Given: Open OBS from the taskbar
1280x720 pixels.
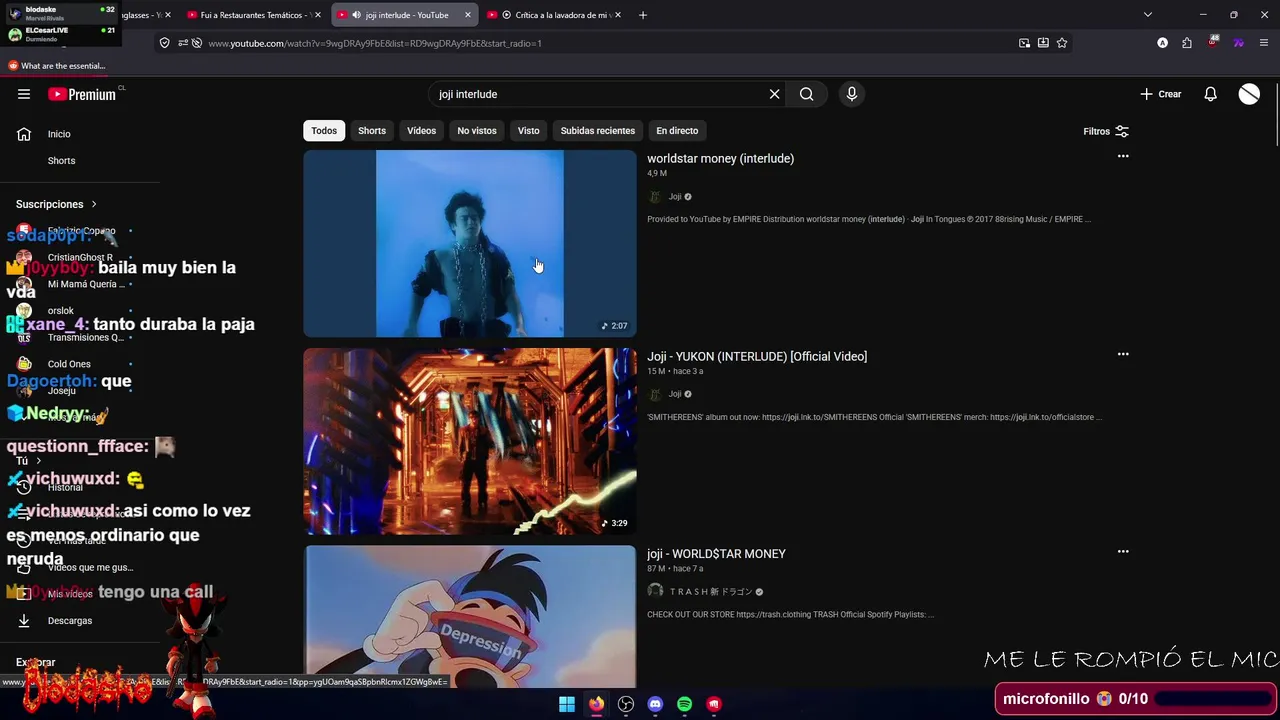Looking at the screenshot, I should coord(626,704).
